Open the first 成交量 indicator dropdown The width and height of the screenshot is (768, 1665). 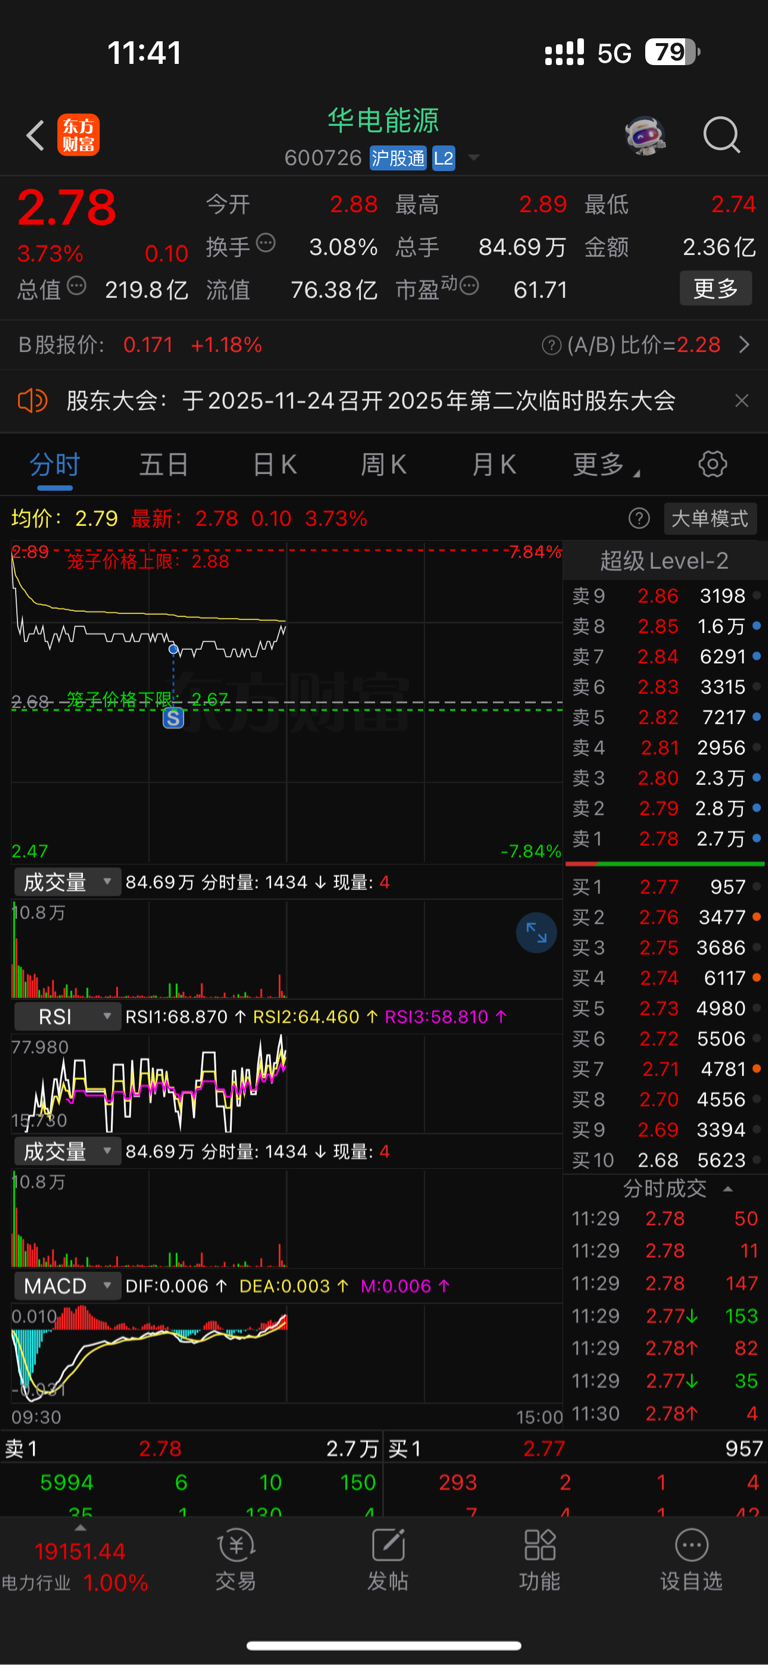[x=67, y=882]
